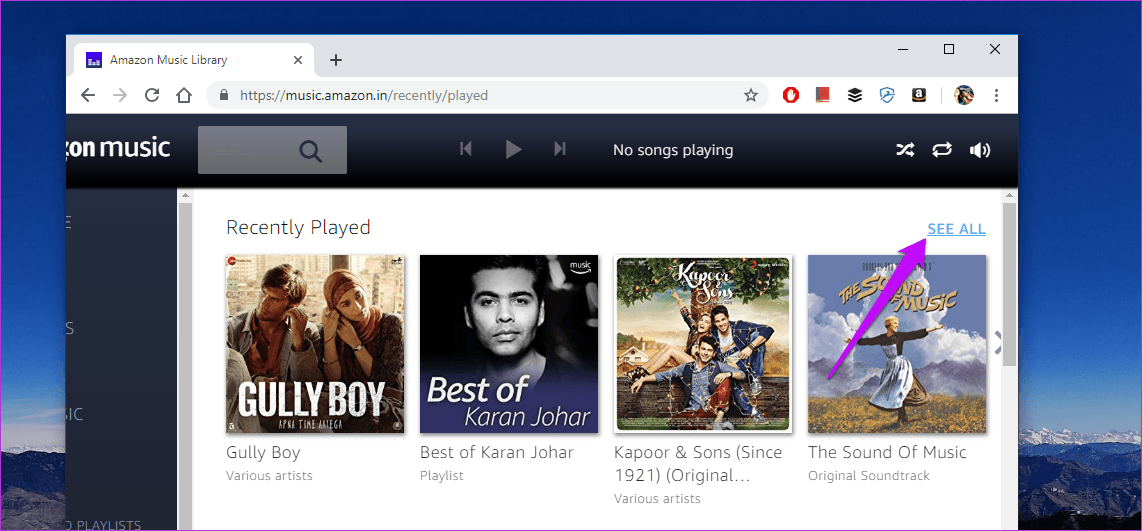Select the Amazon Music Library tab
Screen dimensions: 1142x531
[x=193, y=60]
